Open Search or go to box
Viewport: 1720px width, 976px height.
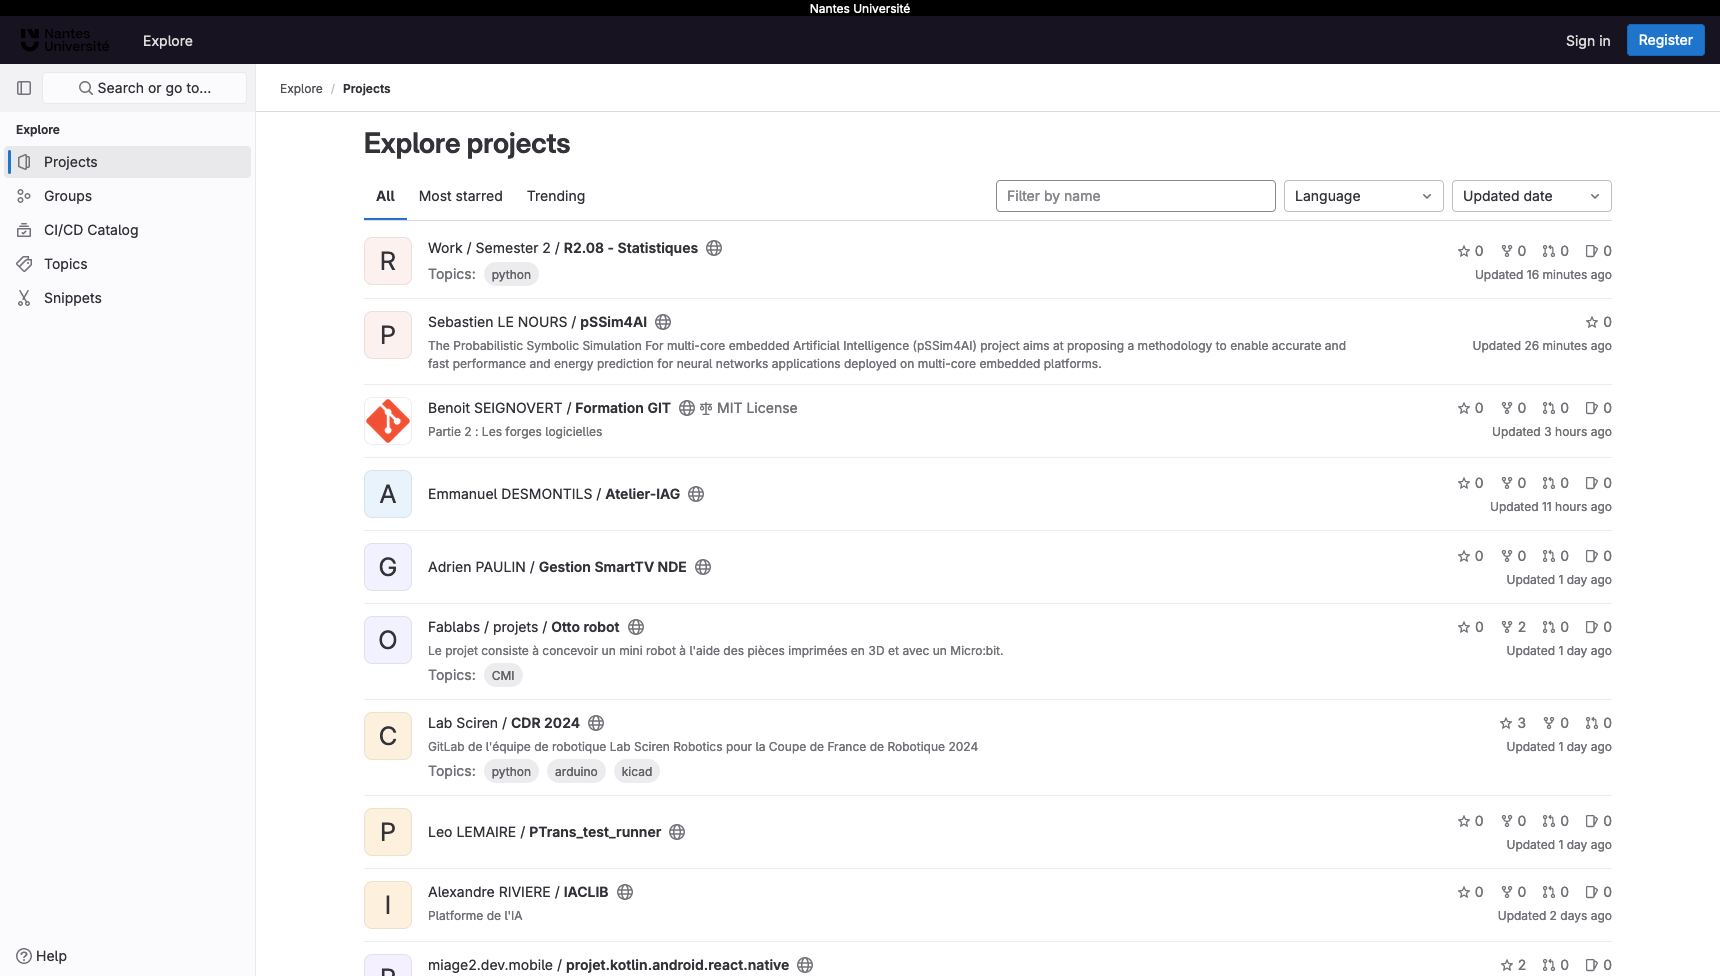tap(144, 88)
